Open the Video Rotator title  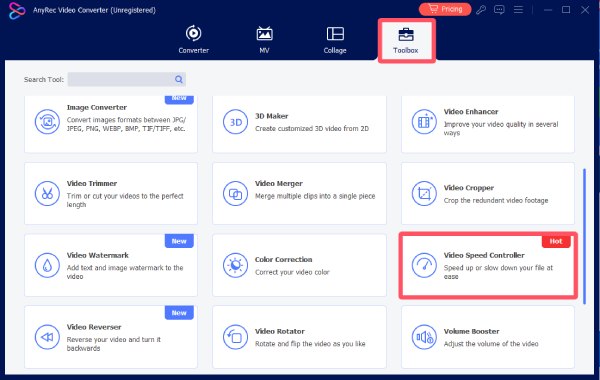pyautogui.click(x=280, y=331)
